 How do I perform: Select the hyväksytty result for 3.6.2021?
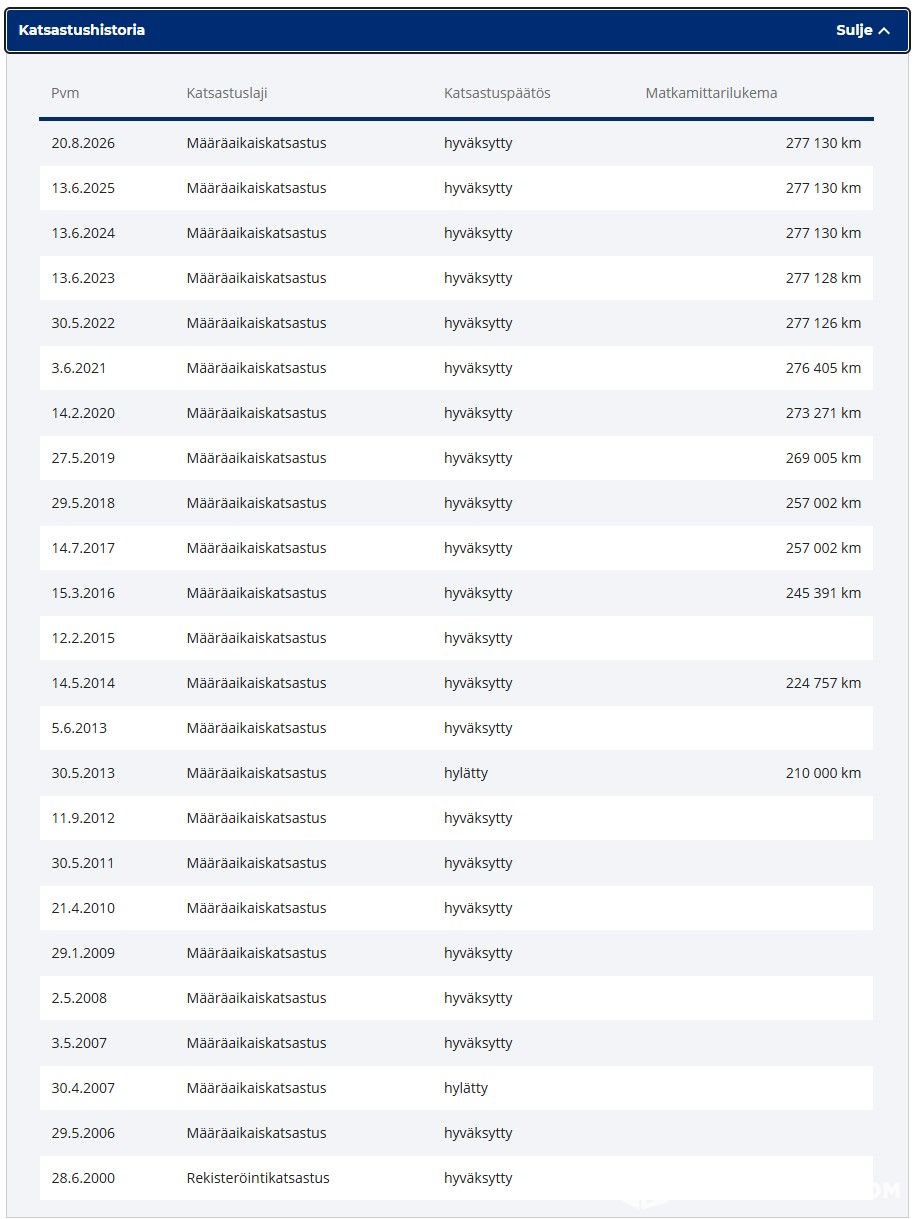point(478,368)
